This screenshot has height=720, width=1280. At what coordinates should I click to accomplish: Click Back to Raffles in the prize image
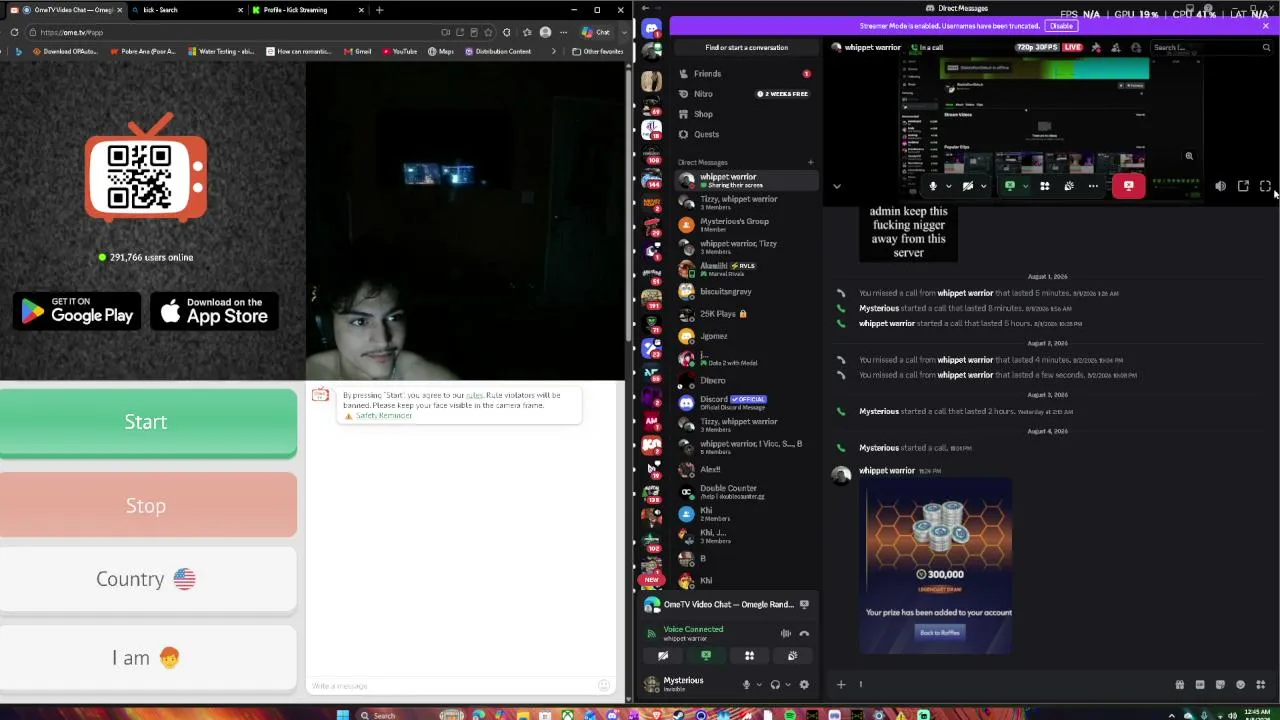point(939,632)
